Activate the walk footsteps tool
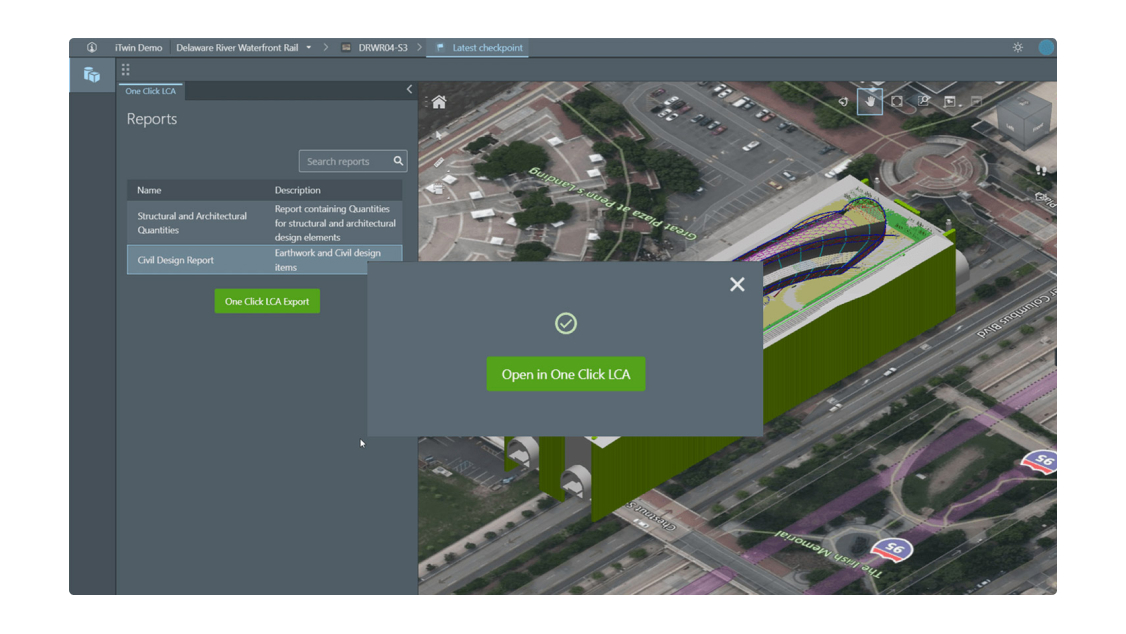This screenshot has height=634, width=1126. 1041,170
